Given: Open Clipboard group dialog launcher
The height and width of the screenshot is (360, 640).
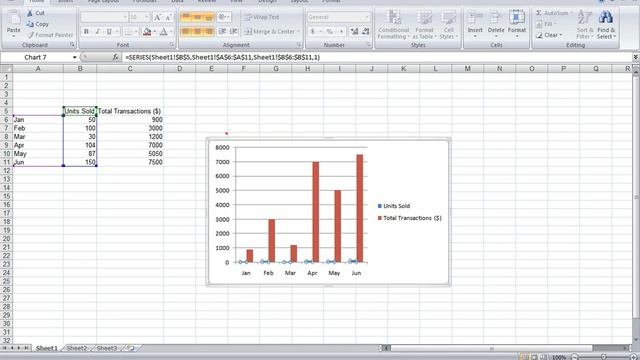Looking at the screenshot, I should [72, 44].
